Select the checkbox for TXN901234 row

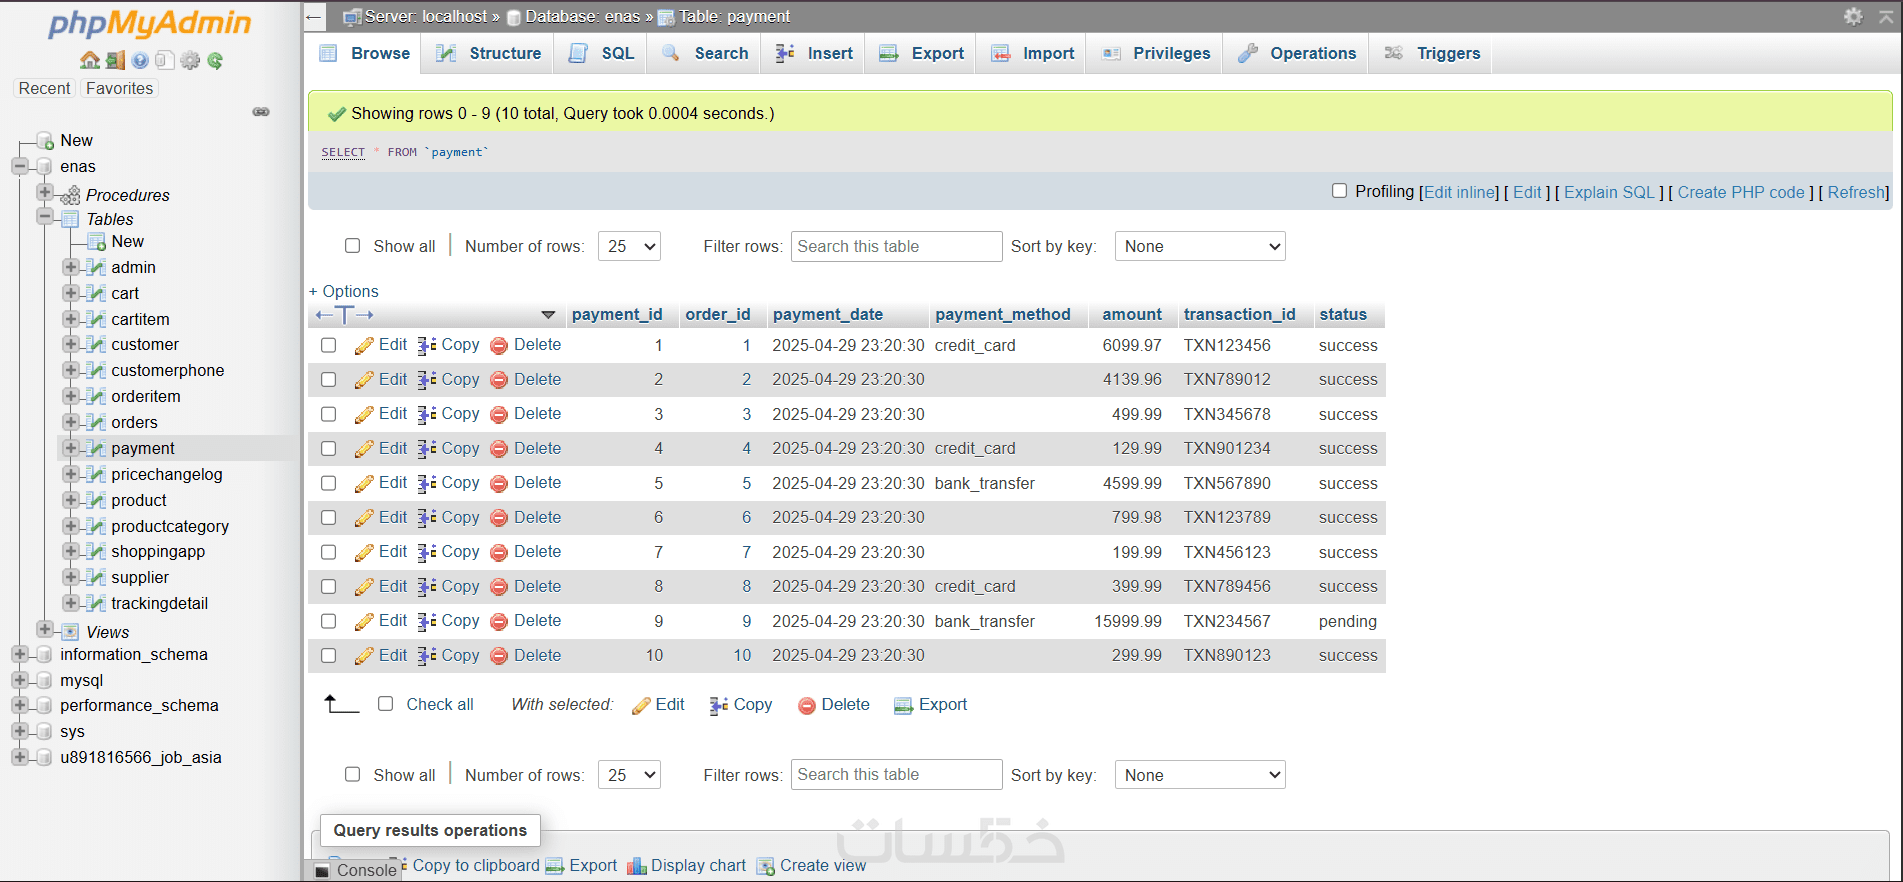329,449
